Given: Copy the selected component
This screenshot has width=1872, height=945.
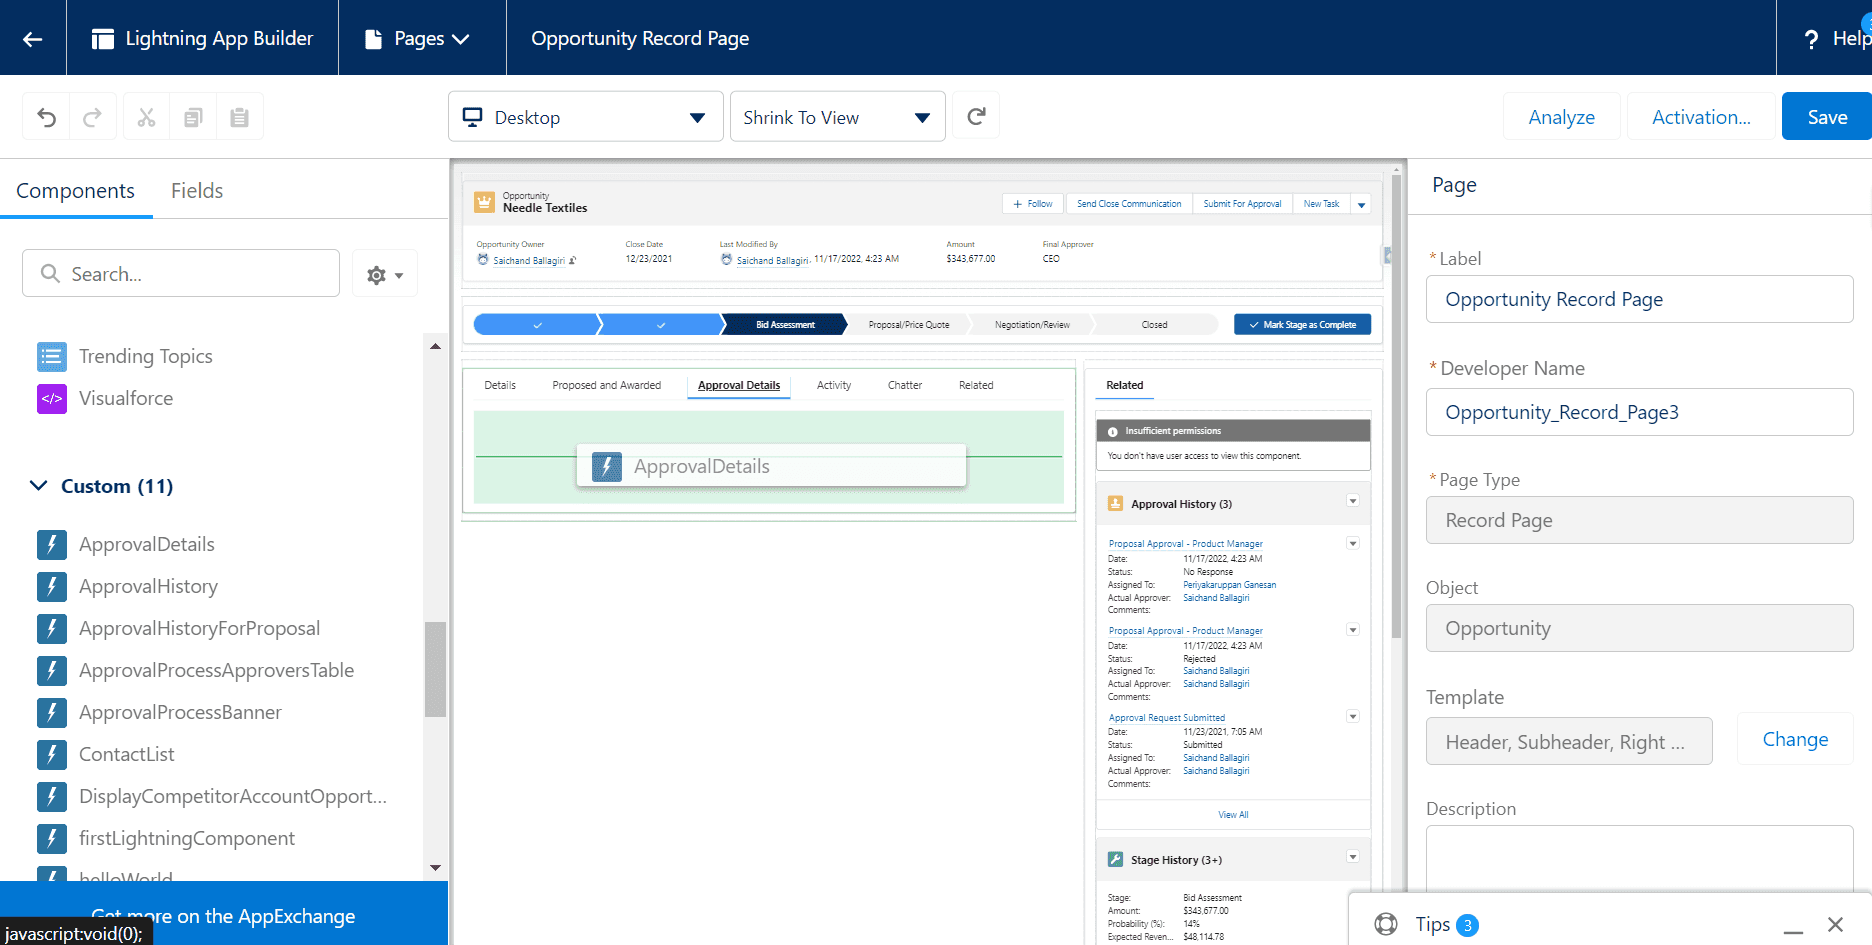Looking at the screenshot, I should click(193, 117).
